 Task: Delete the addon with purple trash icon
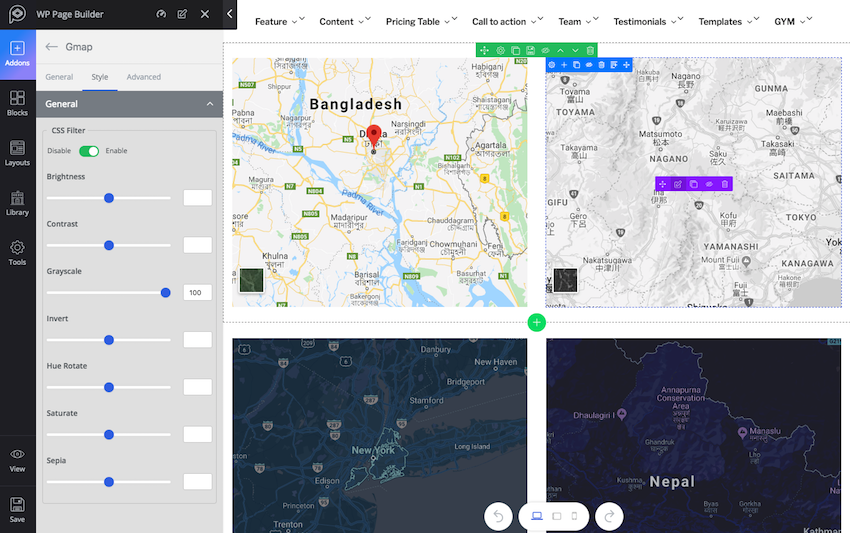tap(725, 184)
